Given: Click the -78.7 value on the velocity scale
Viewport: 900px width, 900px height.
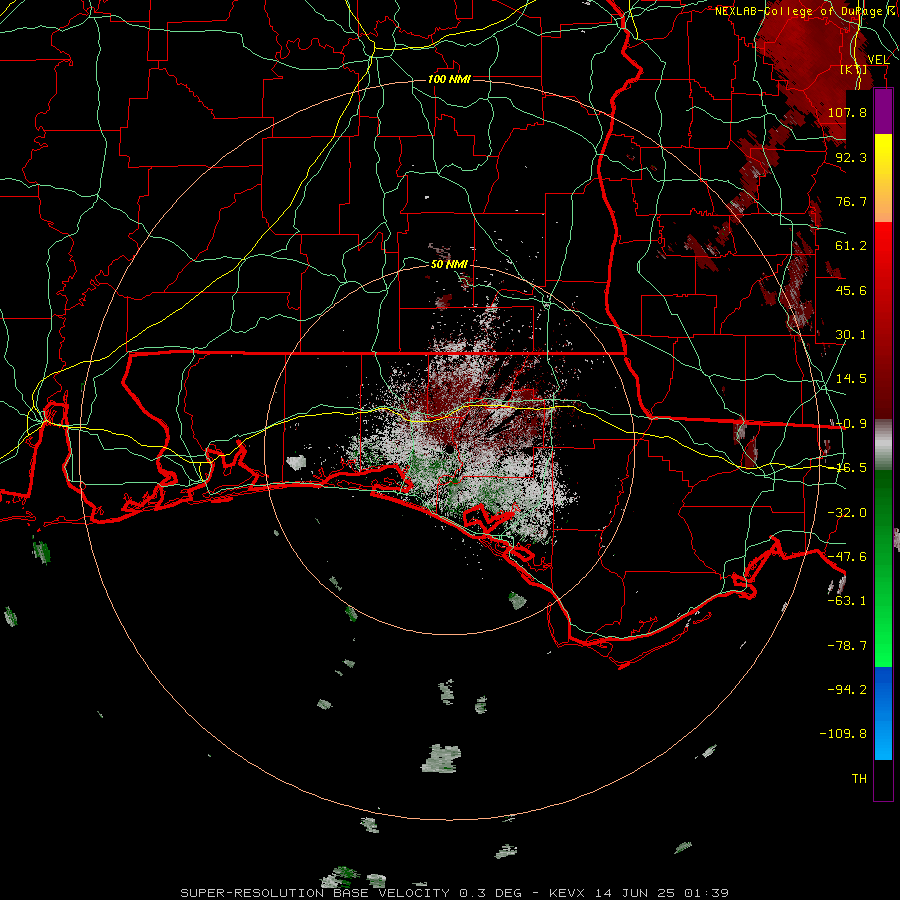Looking at the screenshot, I should click(x=847, y=646).
